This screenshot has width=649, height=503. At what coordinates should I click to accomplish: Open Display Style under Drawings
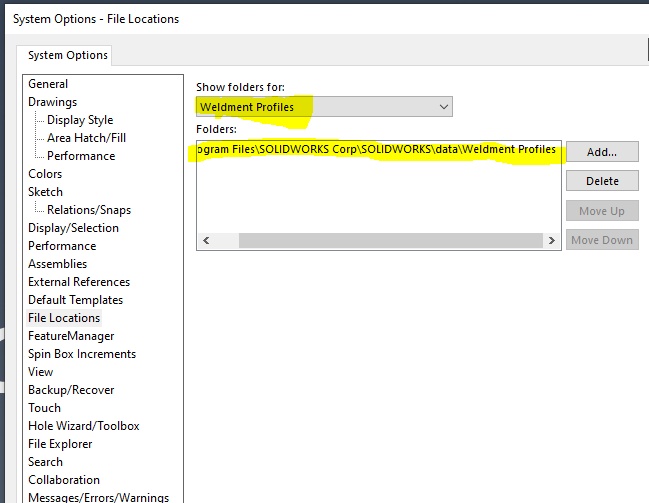pyautogui.click(x=80, y=120)
